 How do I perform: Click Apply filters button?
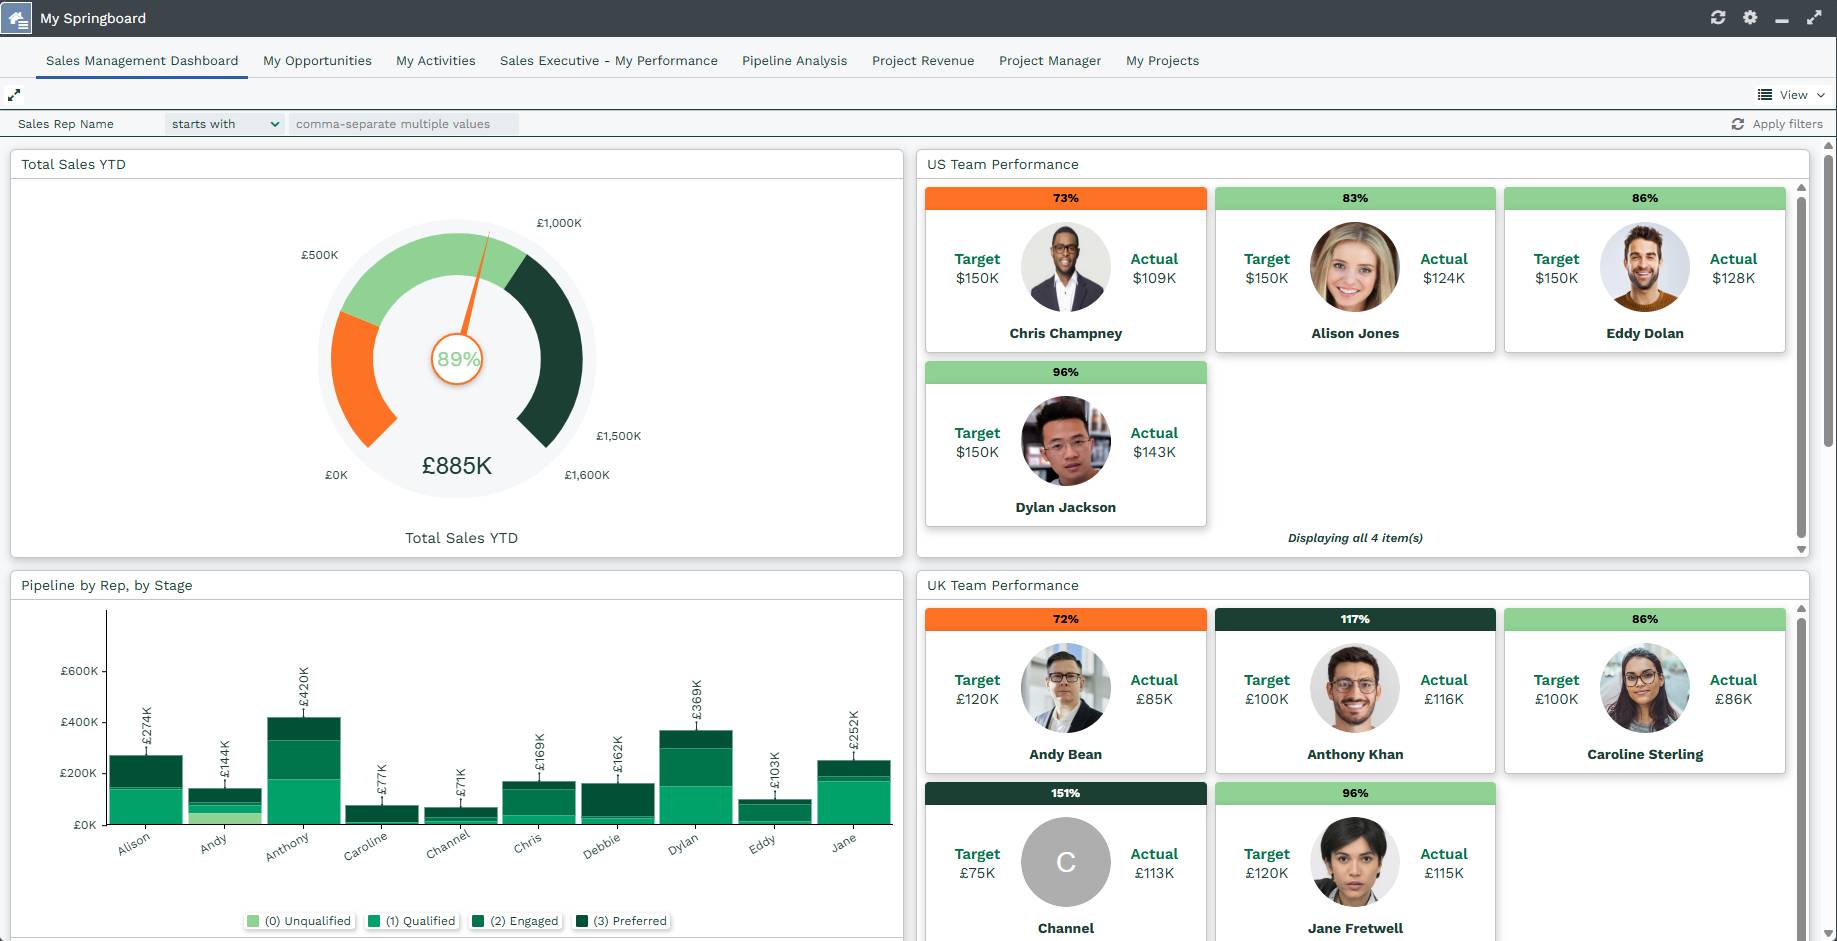tap(1787, 124)
